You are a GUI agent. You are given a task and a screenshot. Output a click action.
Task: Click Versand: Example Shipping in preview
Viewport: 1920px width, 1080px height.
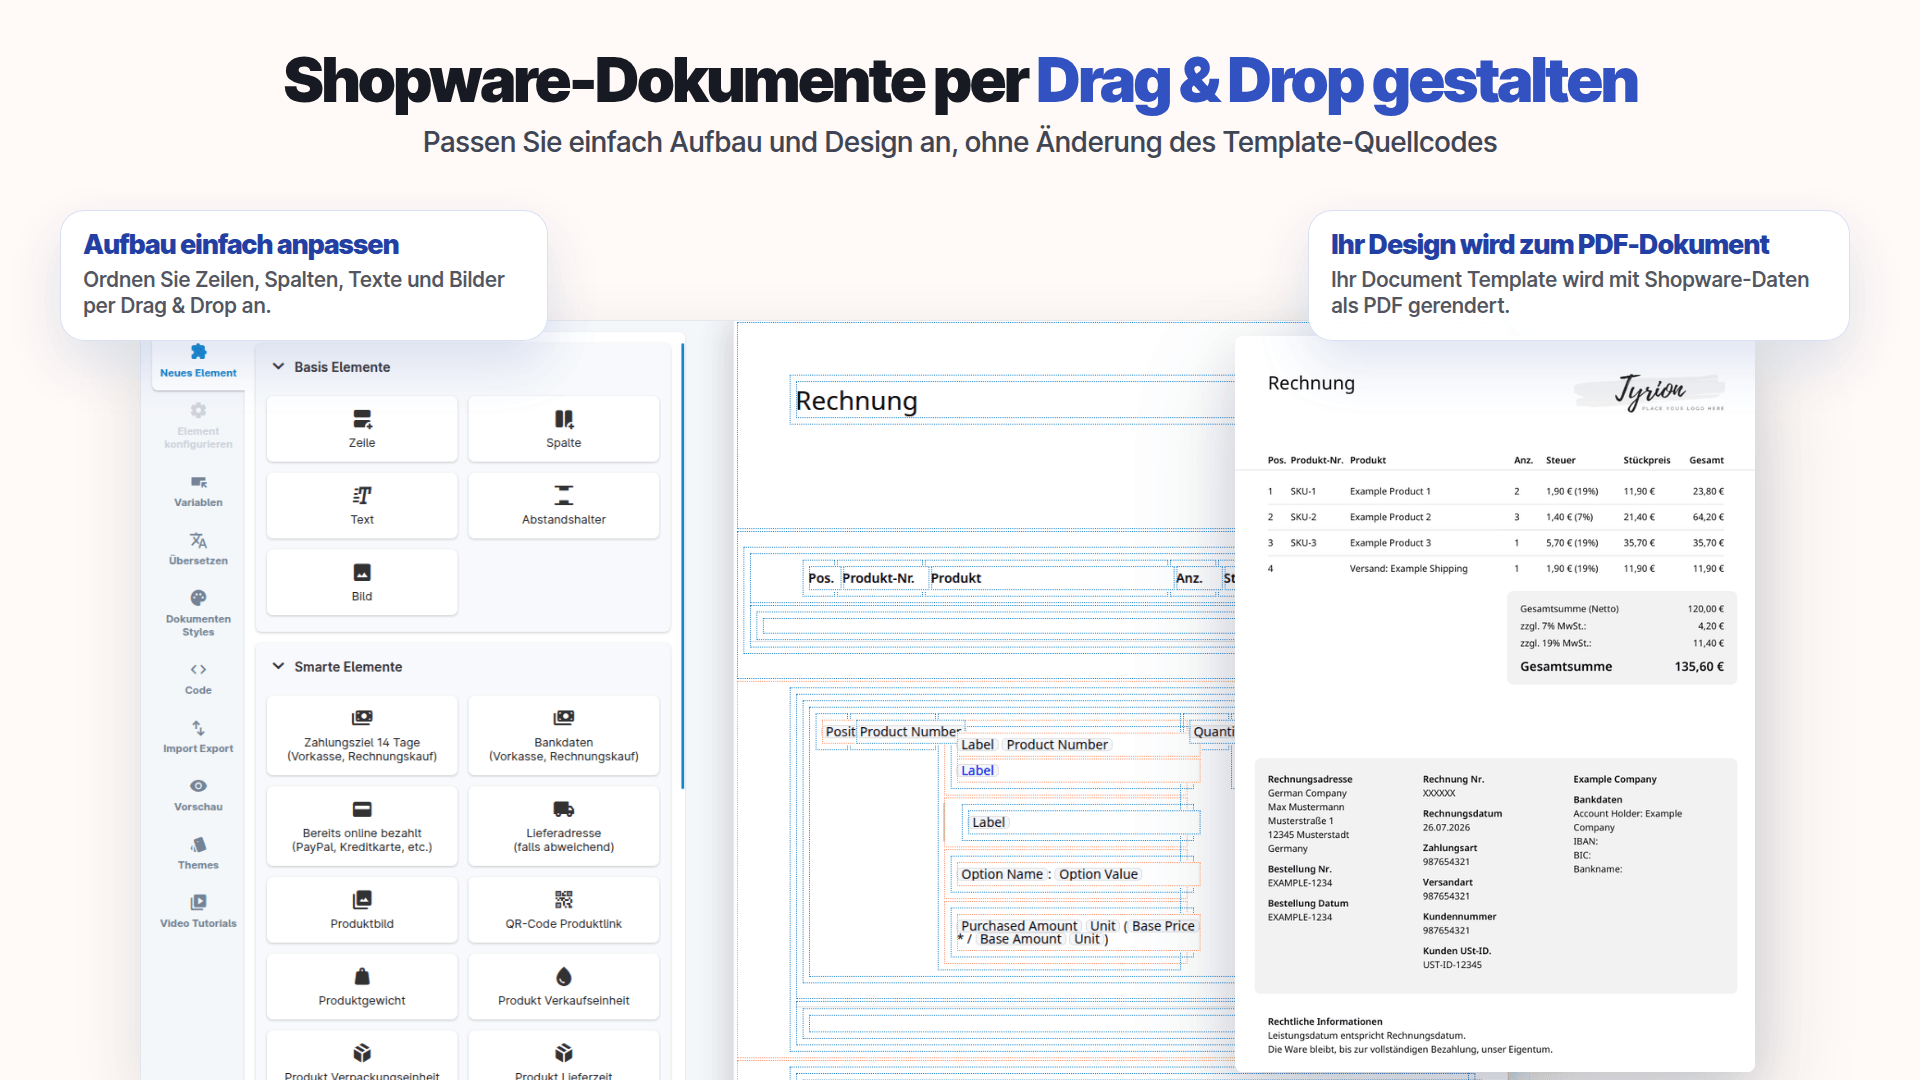[x=1408, y=569]
